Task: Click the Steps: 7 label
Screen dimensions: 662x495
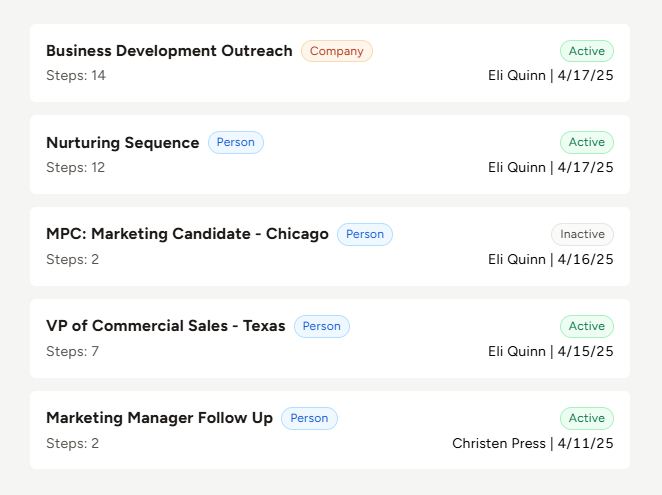Action: click(72, 351)
